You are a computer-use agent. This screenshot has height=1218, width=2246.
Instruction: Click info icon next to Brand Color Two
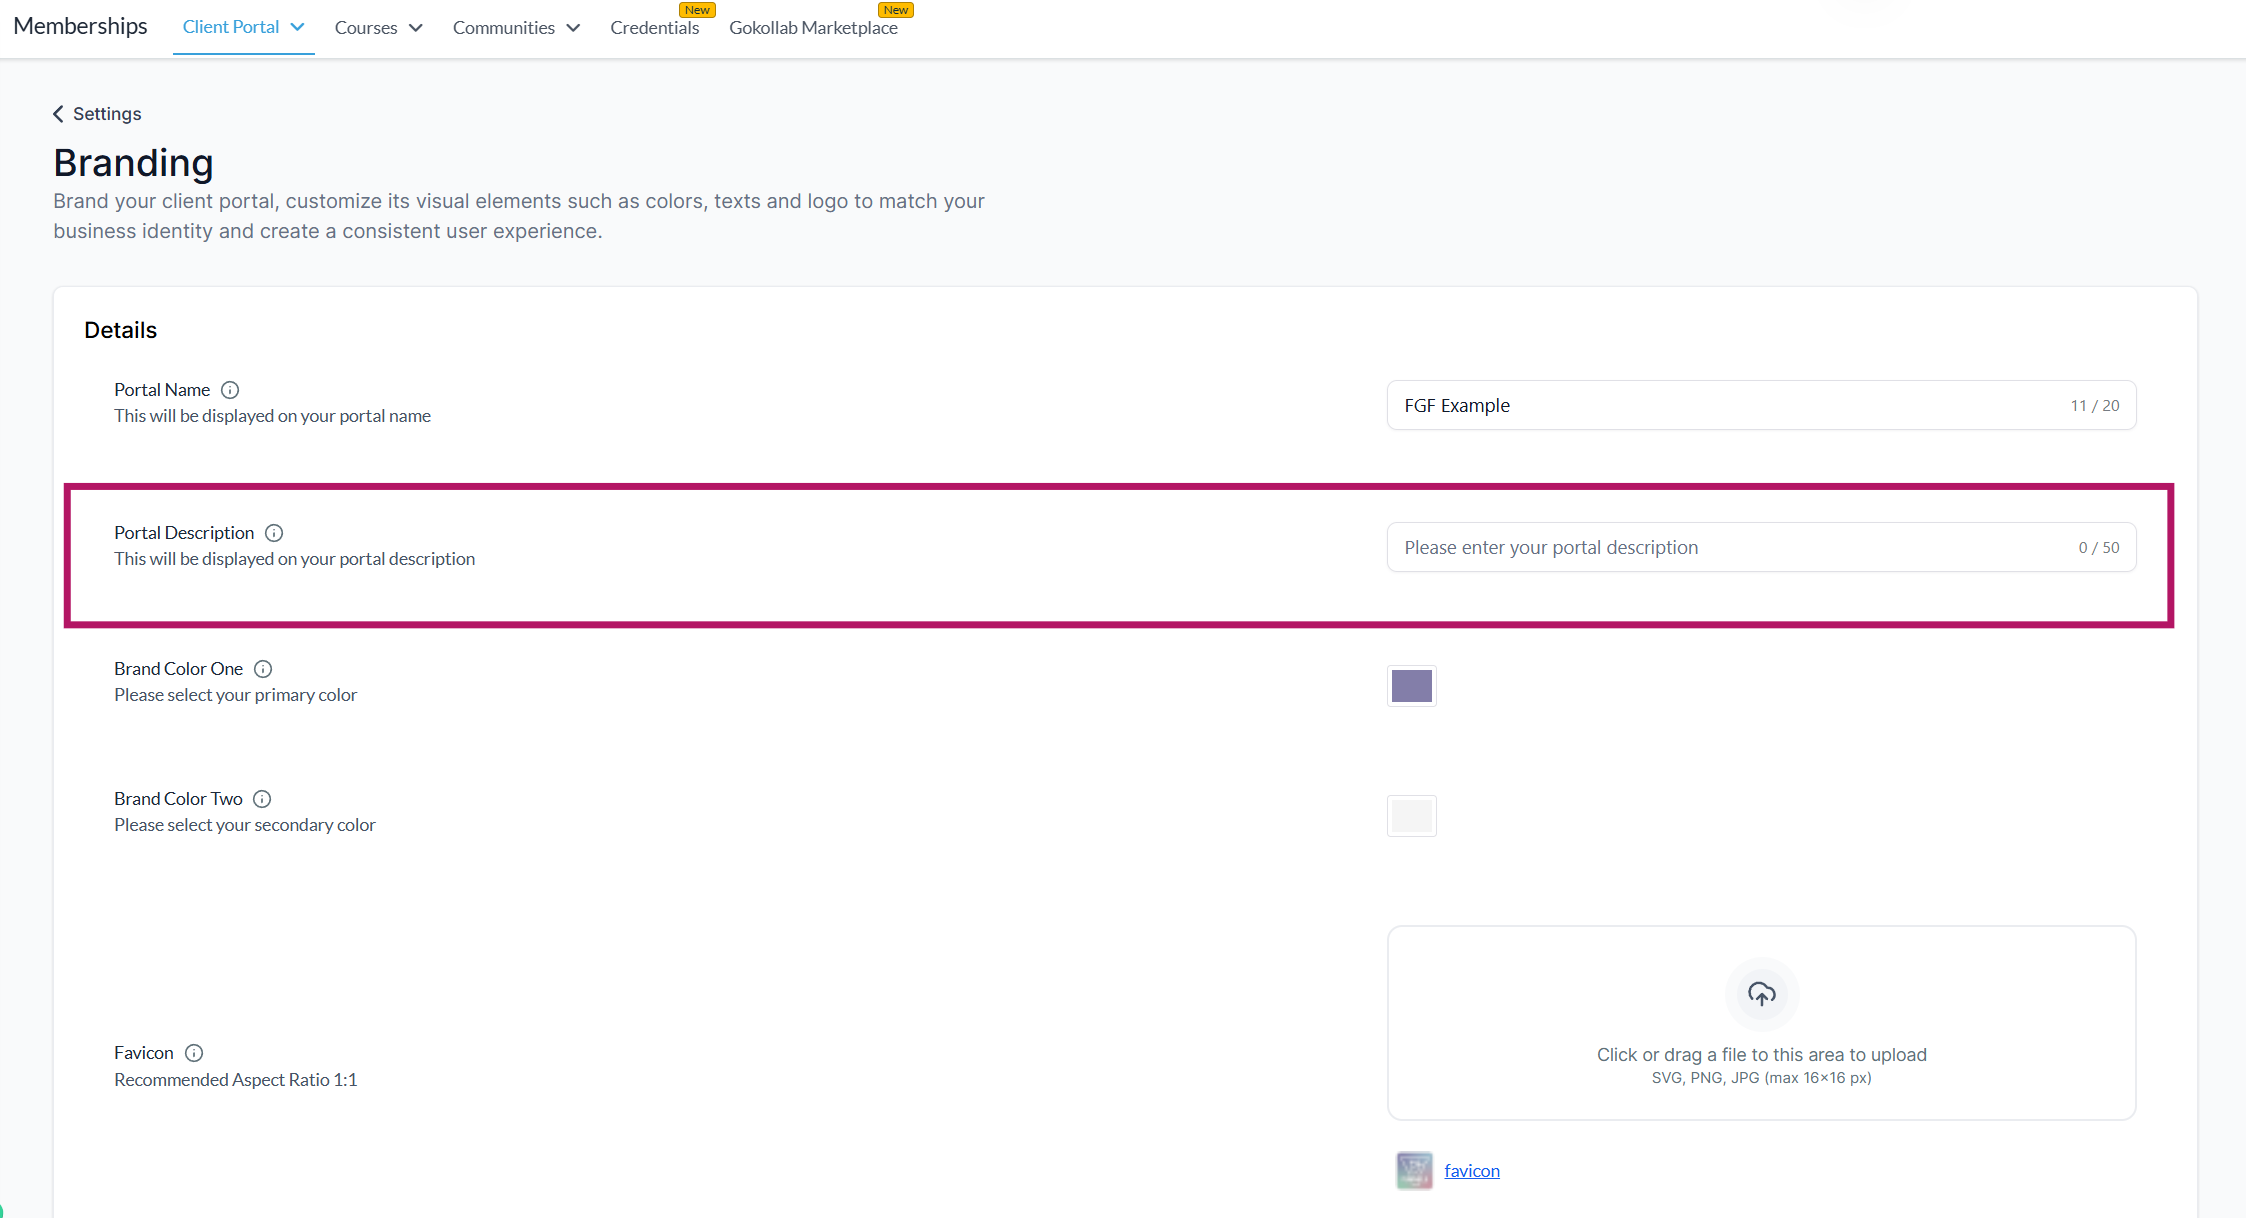(x=262, y=799)
